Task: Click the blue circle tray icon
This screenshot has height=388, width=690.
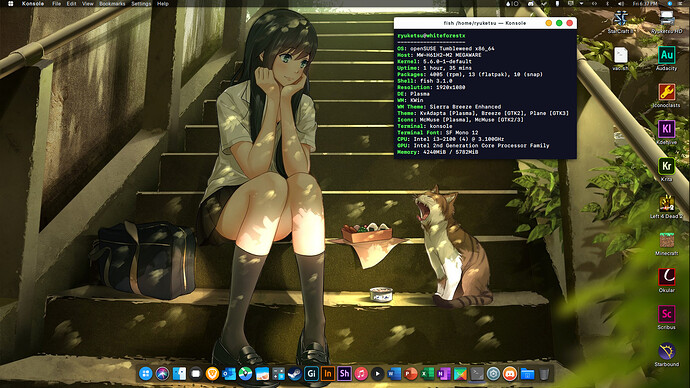Action: click(670, 4)
